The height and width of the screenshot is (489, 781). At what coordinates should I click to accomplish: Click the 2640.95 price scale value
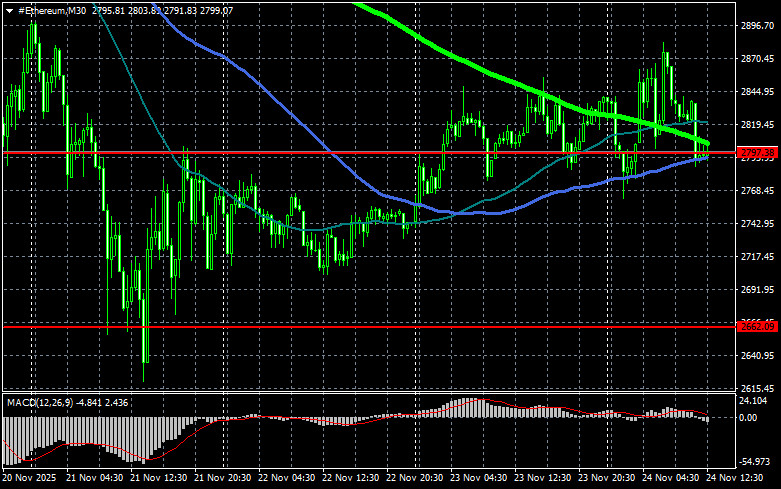click(758, 356)
